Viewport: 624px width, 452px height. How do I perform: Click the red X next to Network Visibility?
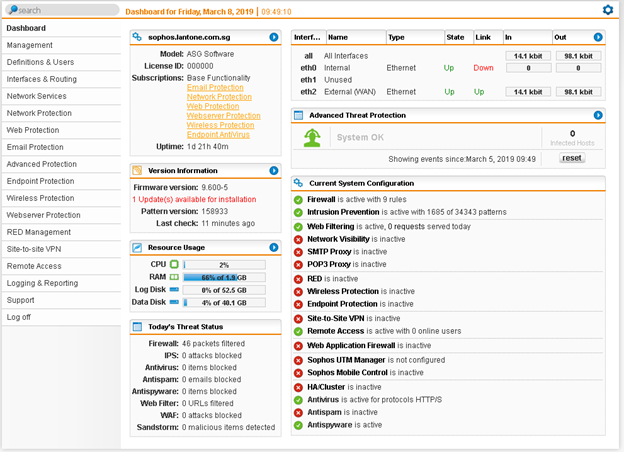pos(298,240)
